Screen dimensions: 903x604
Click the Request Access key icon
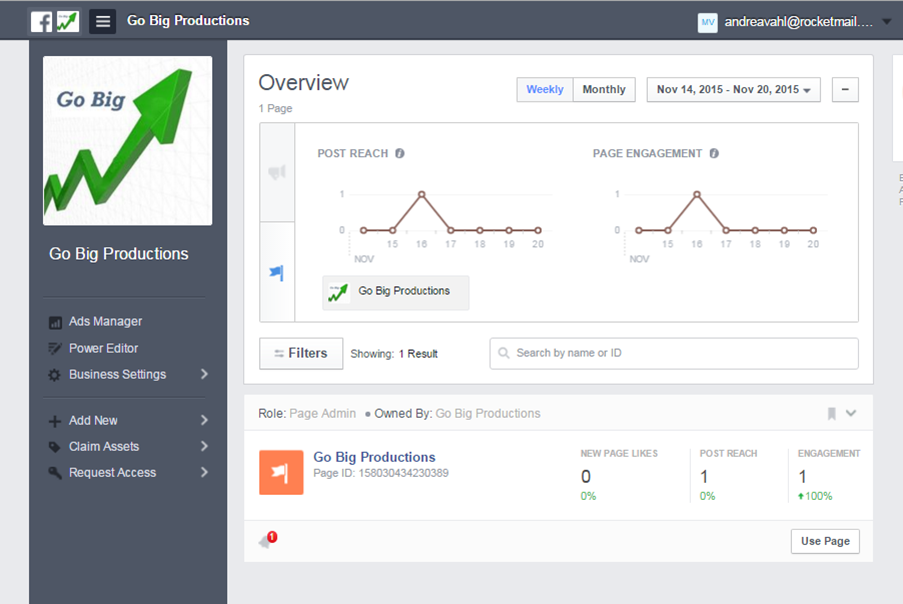click(x=55, y=473)
